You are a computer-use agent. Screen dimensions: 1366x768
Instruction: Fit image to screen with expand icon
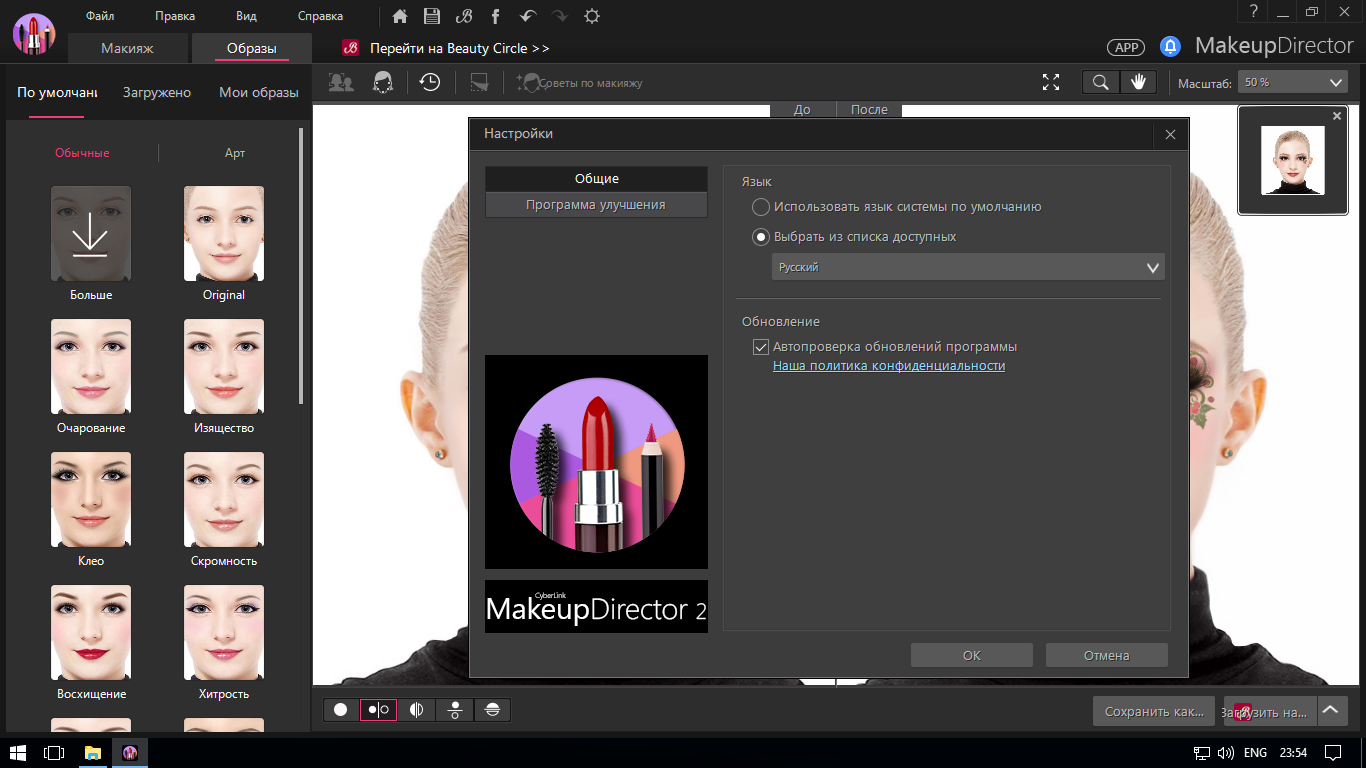[1051, 82]
